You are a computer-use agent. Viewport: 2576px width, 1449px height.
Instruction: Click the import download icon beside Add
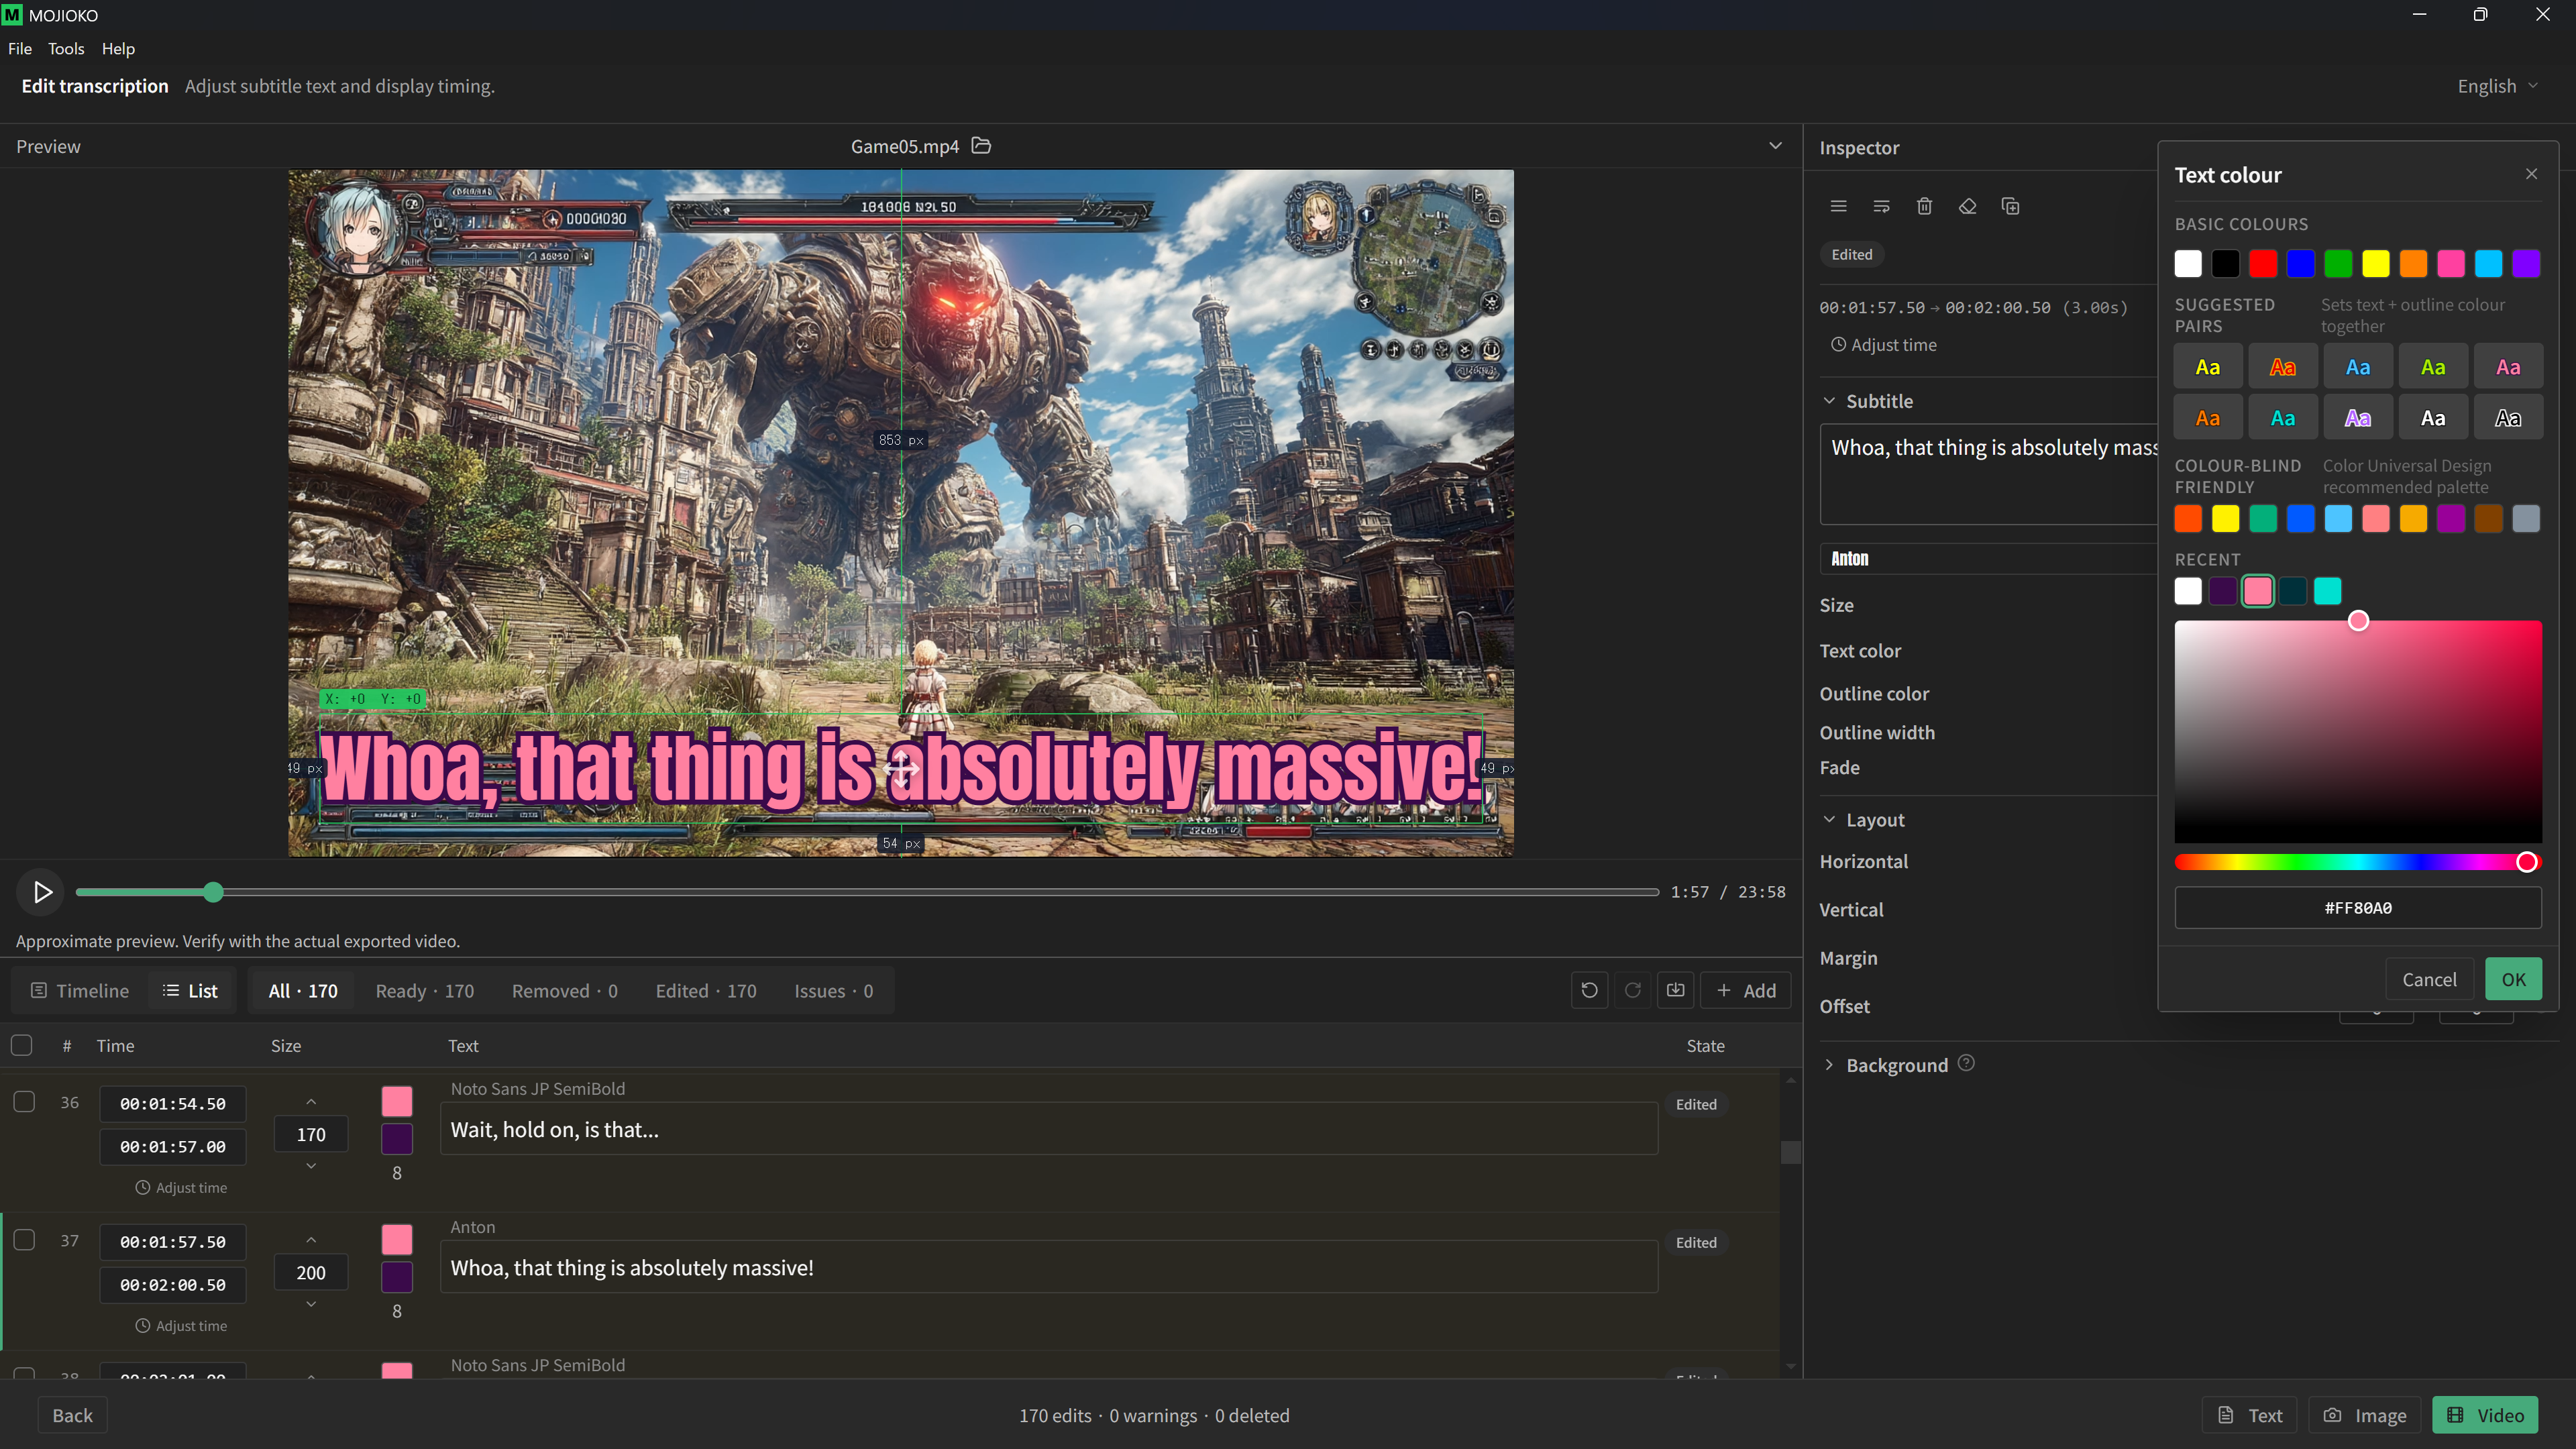click(x=1675, y=990)
